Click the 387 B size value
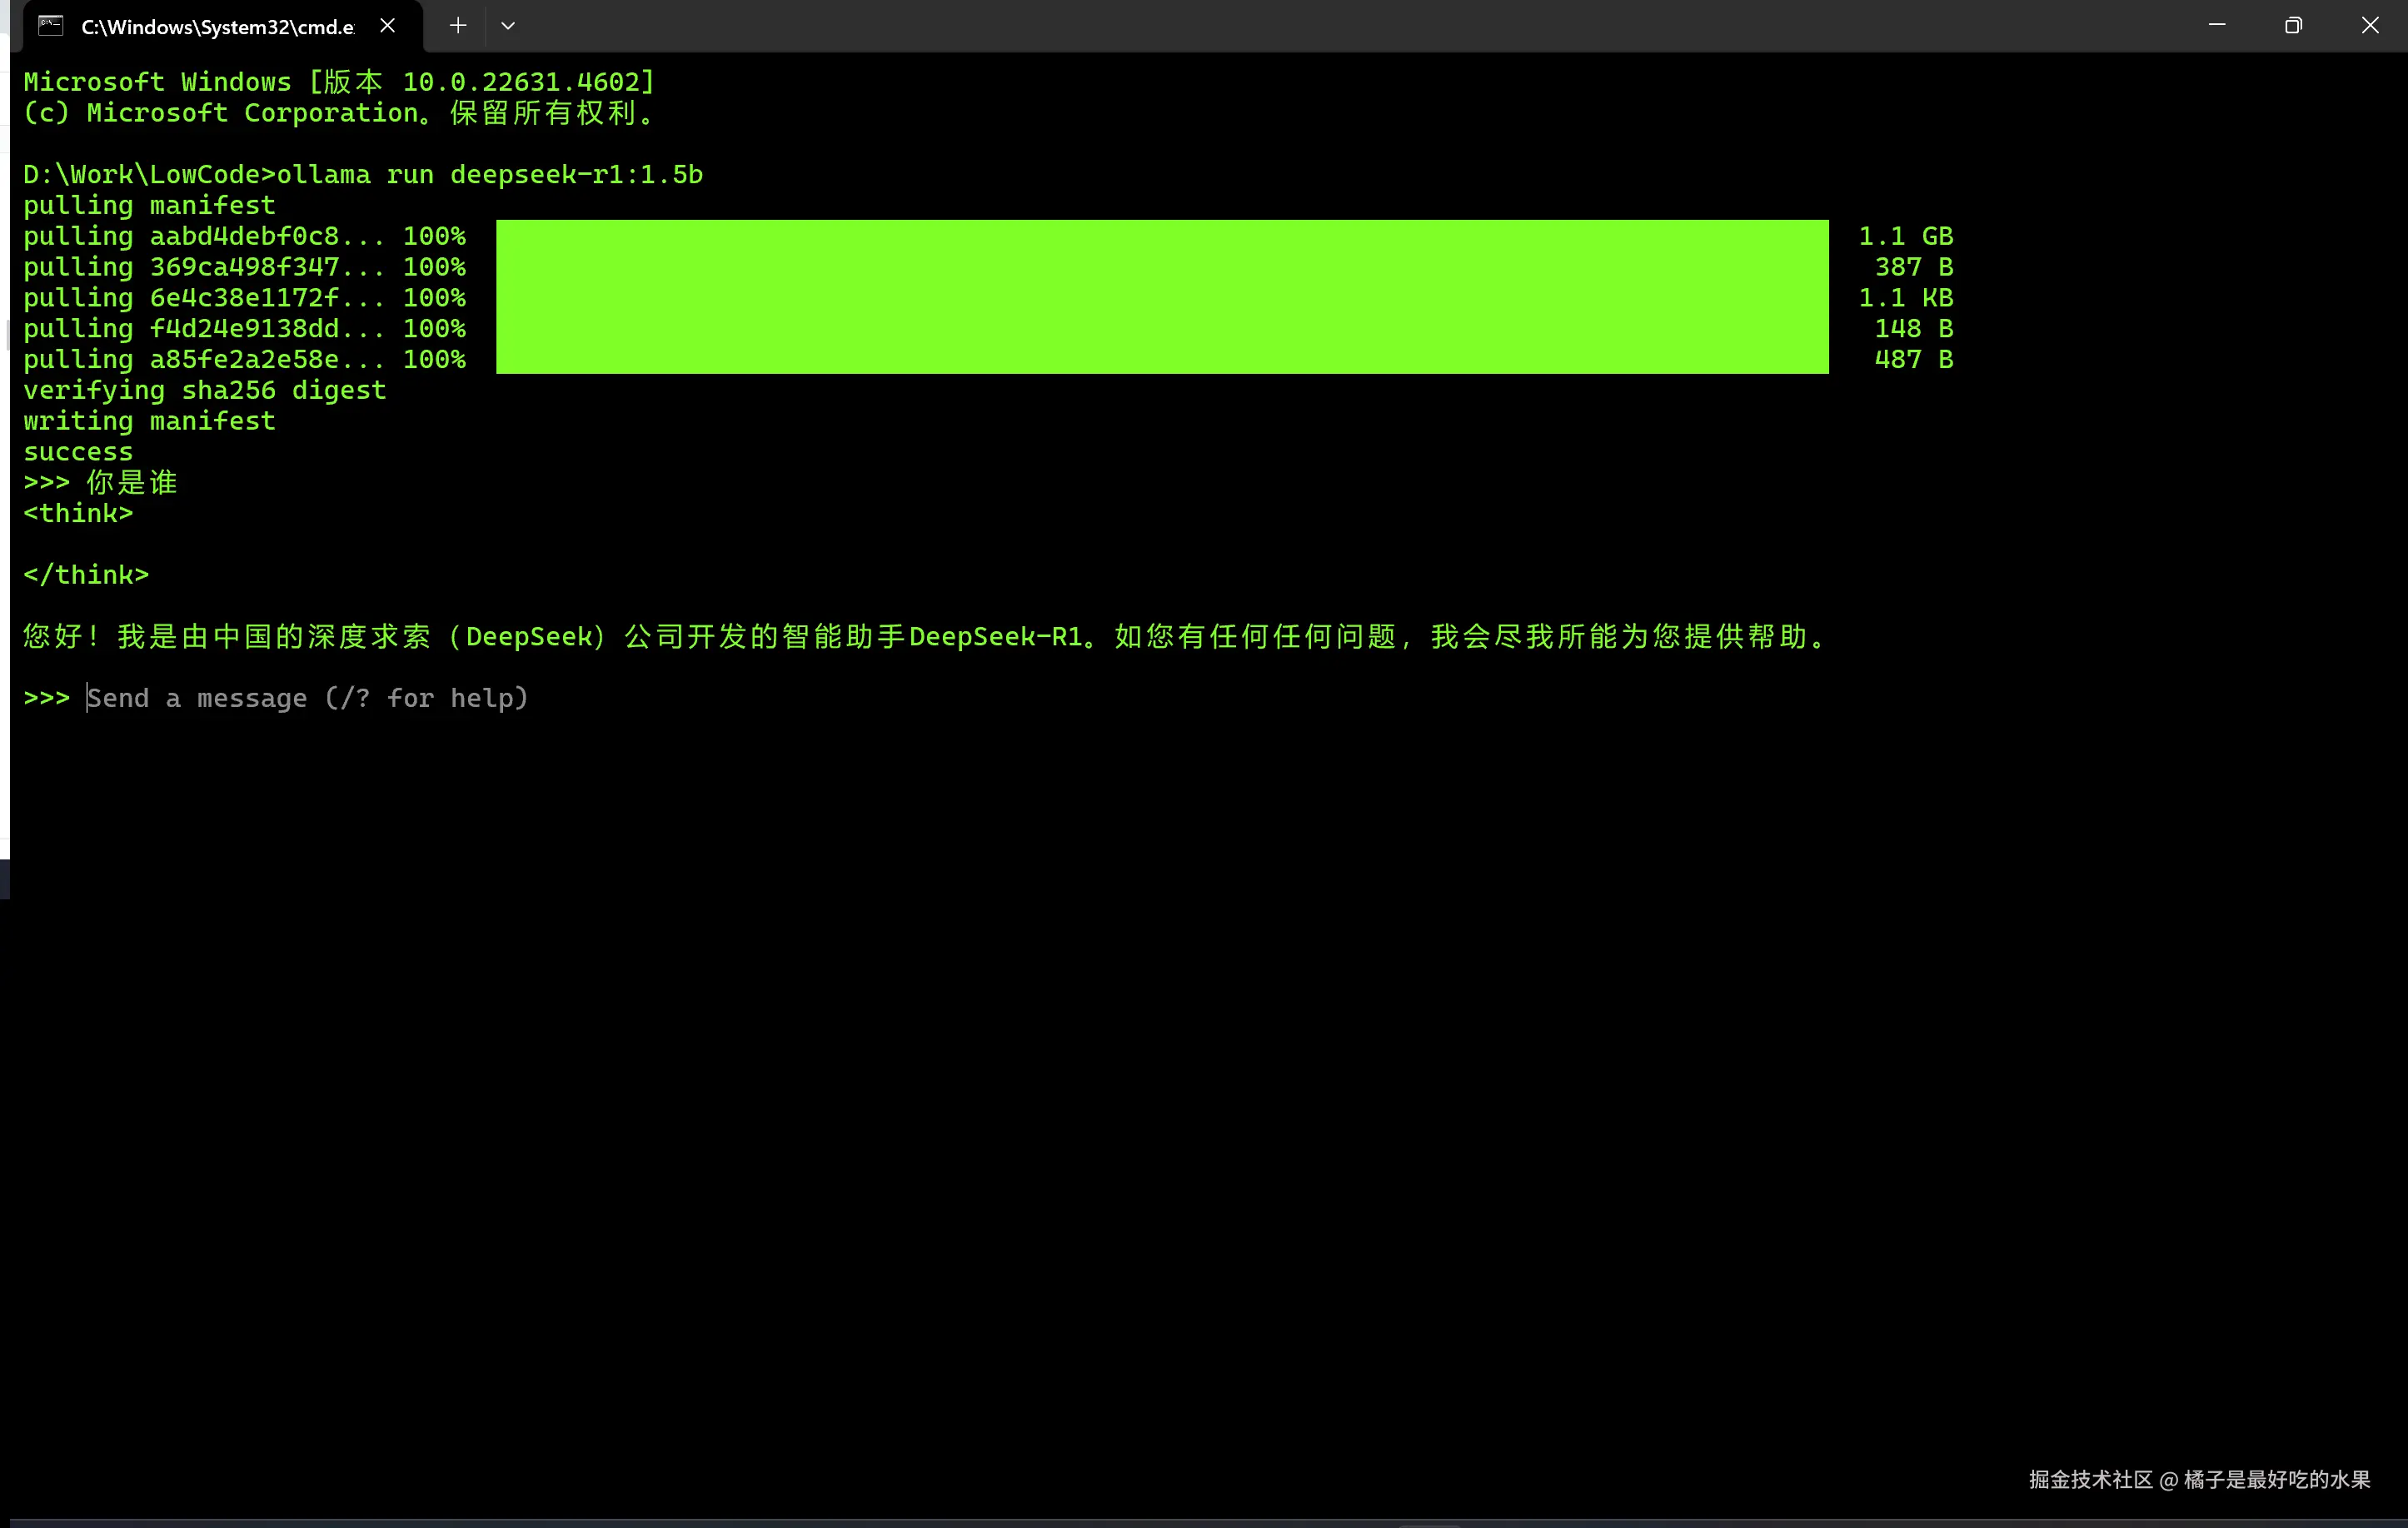Viewport: 2408px width, 1528px height. click(x=1914, y=267)
